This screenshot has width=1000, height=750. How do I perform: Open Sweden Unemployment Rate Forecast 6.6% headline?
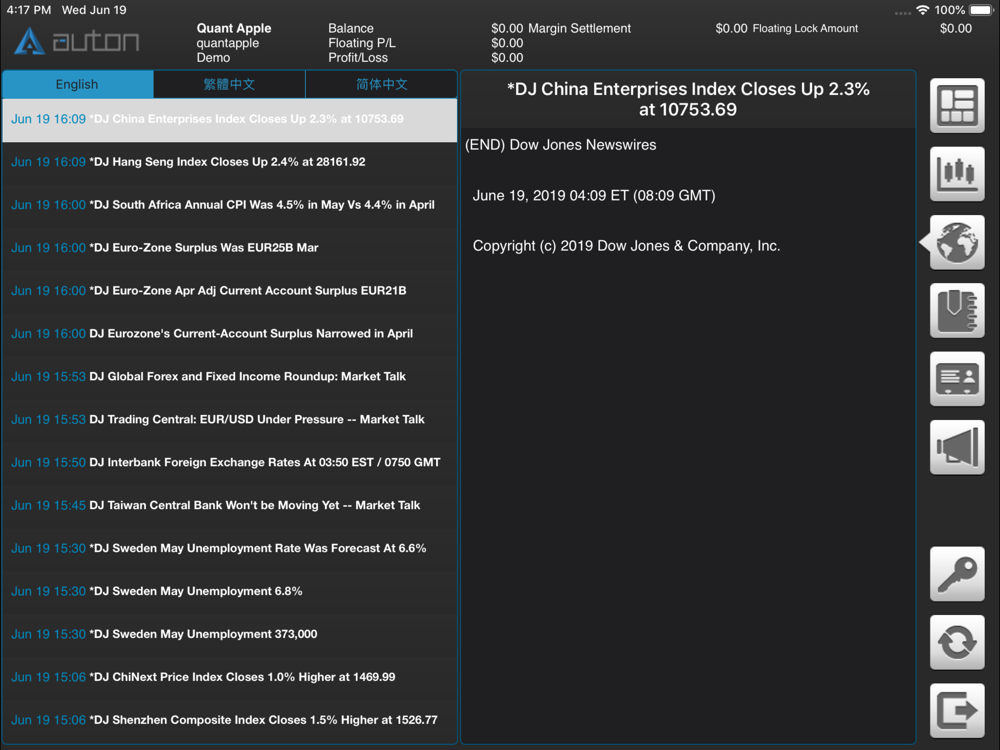[230, 548]
